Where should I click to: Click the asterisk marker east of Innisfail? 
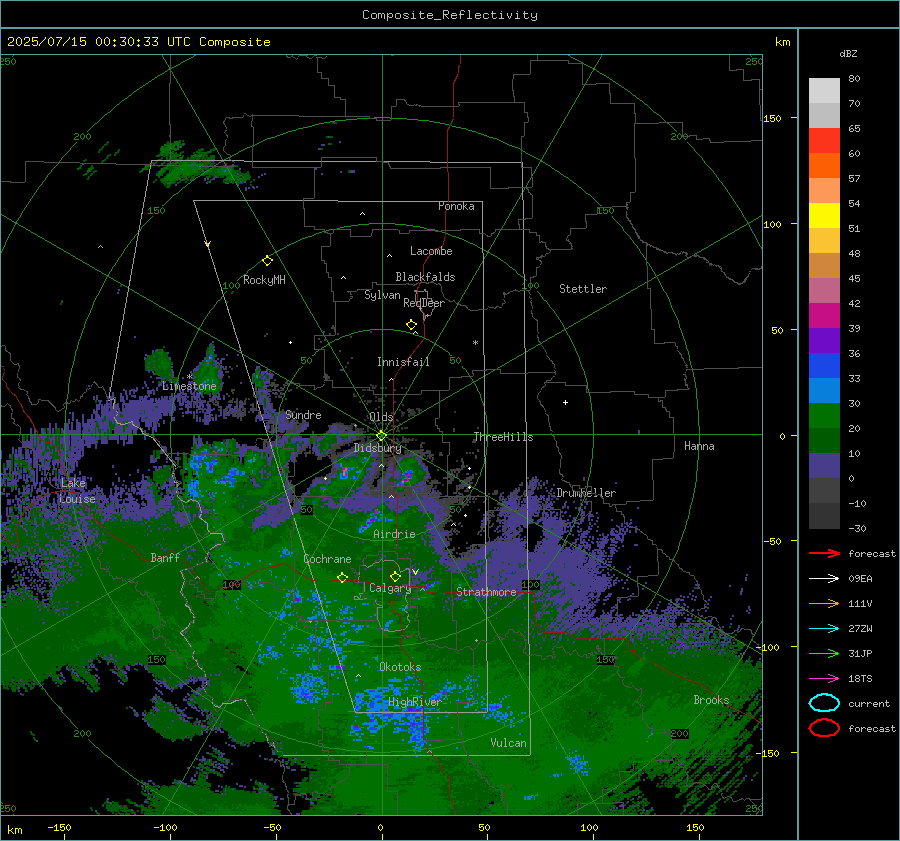click(475, 343)
